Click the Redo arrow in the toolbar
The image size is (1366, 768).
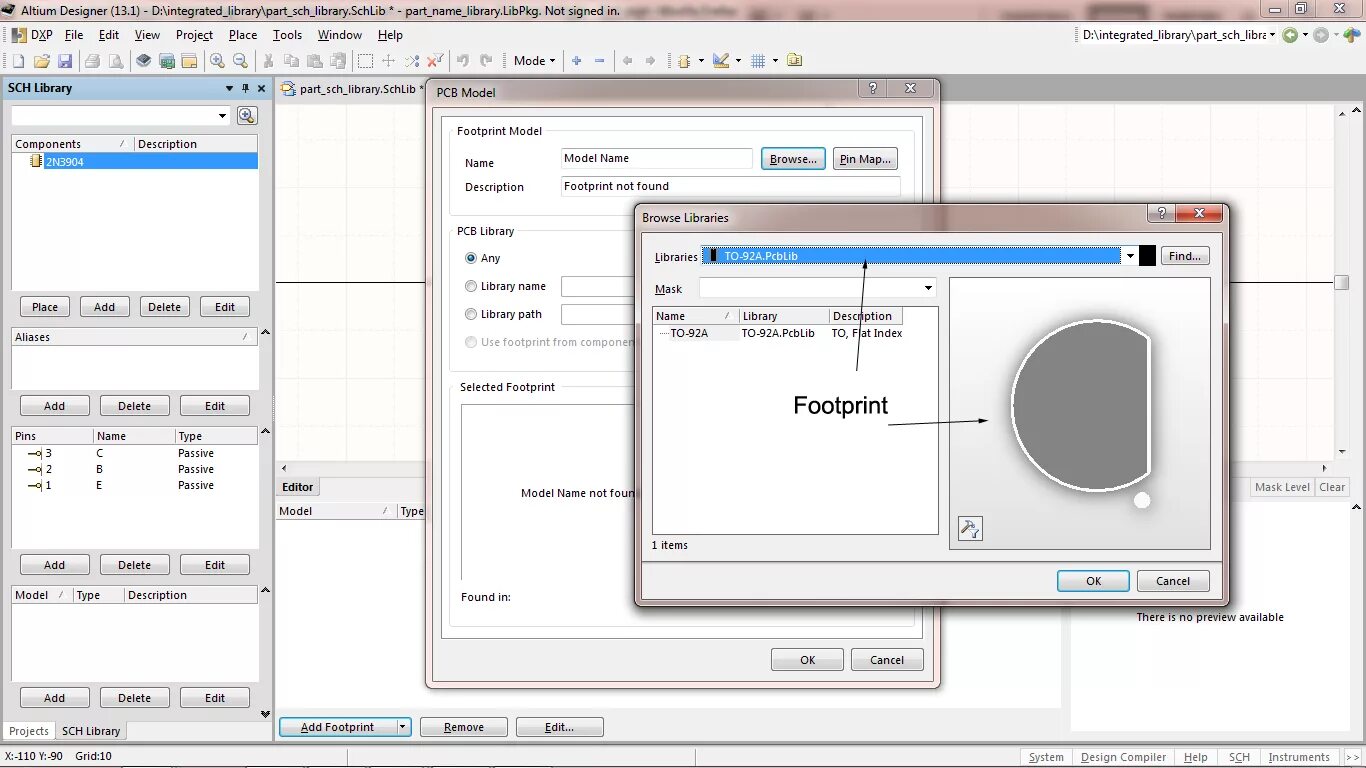coord(486,61)
